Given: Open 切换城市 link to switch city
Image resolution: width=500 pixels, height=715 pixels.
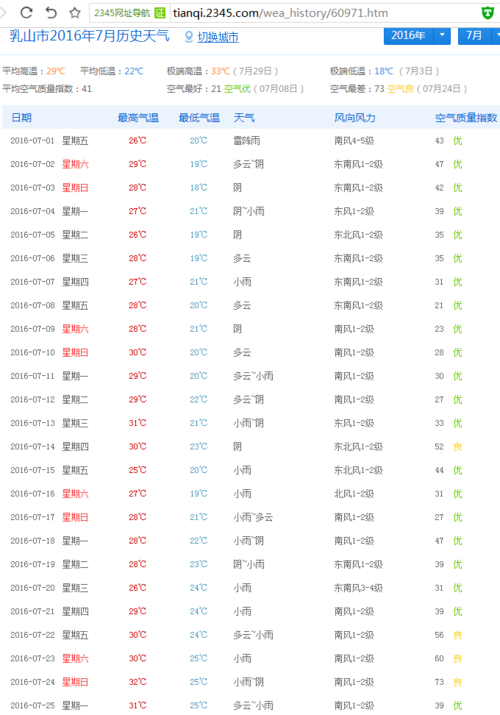Looking at the screenshot, I should pyautogui.click(x=218, y=37).
